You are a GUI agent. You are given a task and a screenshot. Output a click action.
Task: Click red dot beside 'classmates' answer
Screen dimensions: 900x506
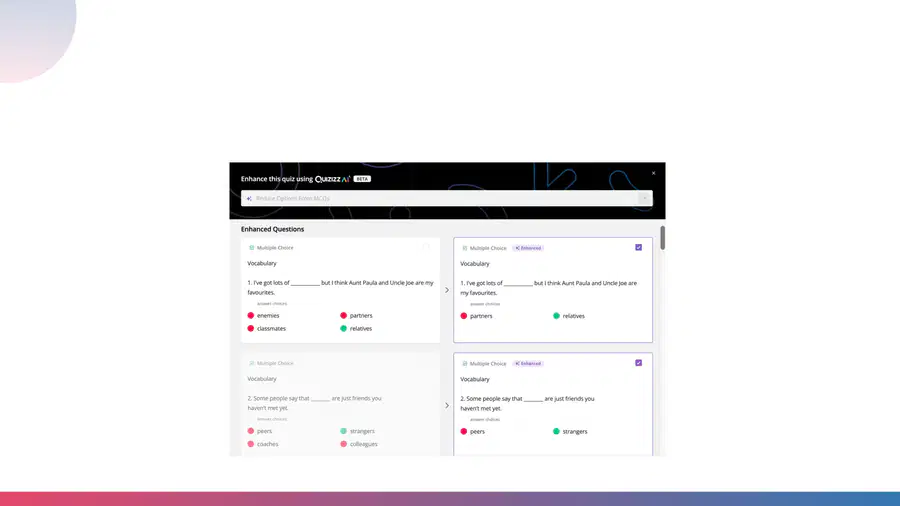[x=251, y=328]
